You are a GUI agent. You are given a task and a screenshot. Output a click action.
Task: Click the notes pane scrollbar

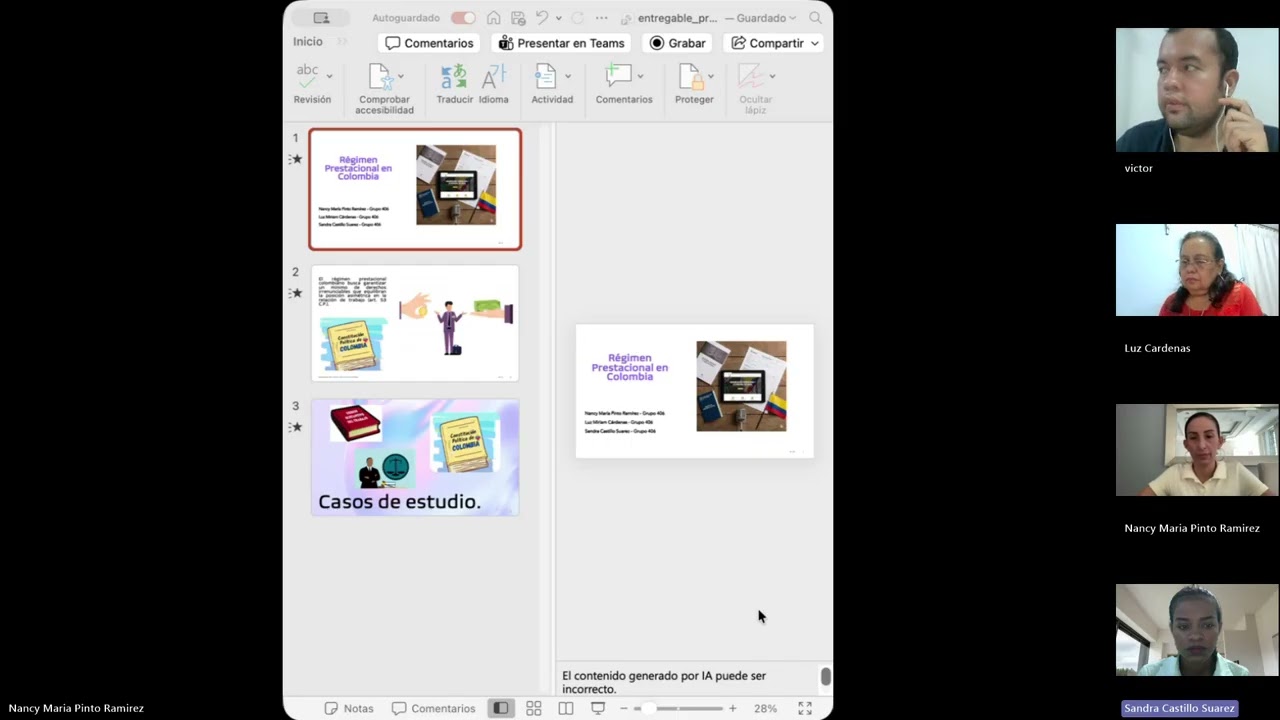click(826, 677)
